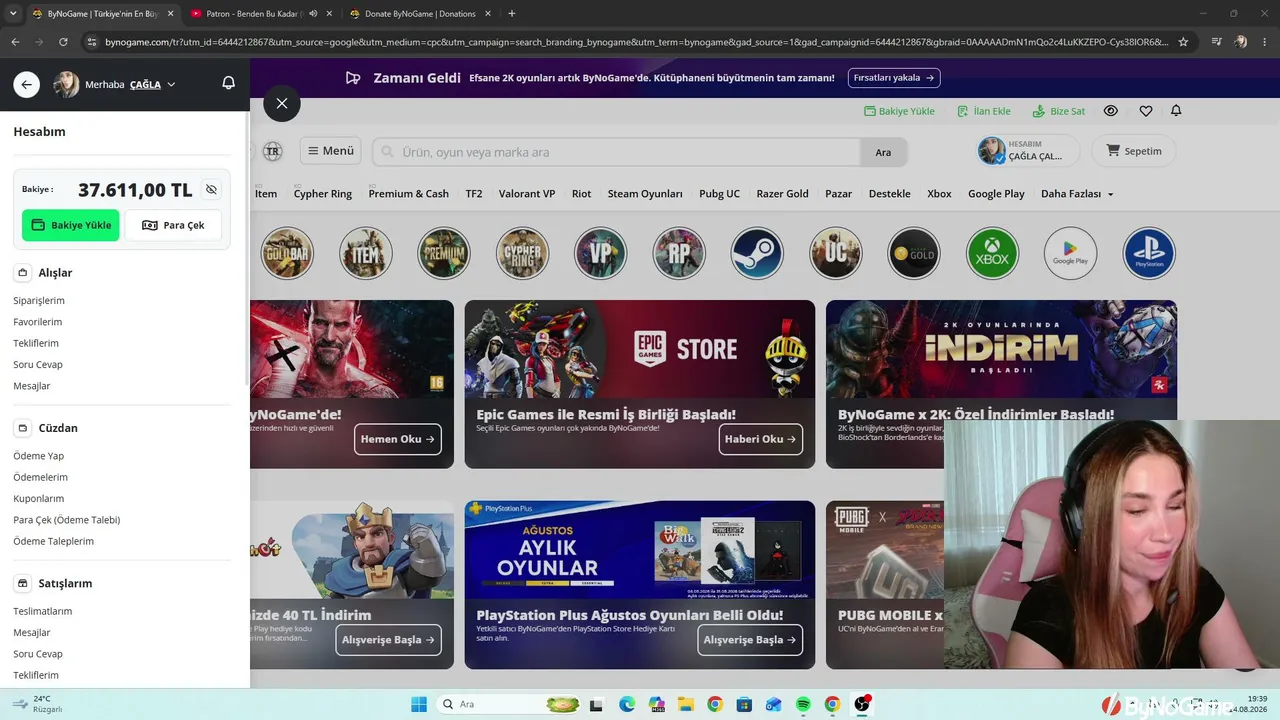Viewport: 1280px width, 720px height.
Task: Select the Steam Oyunları category tab
Action: [x=645, y=194]
